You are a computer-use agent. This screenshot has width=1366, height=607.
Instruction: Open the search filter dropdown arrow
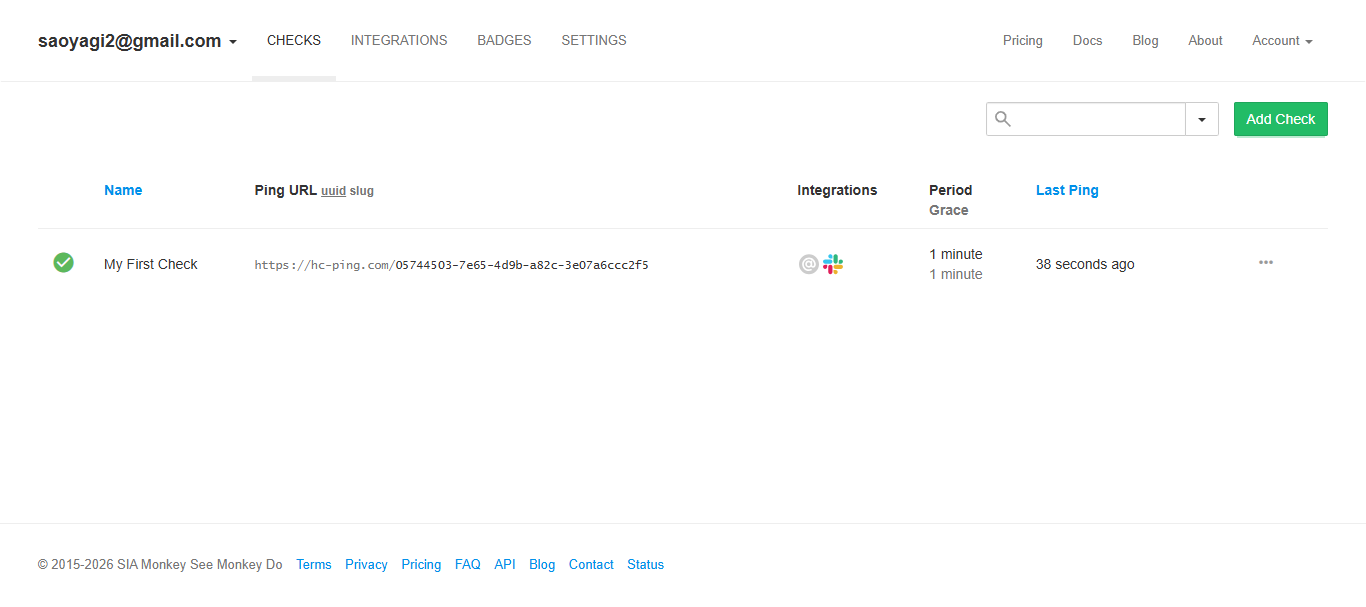coord(1202,119)
